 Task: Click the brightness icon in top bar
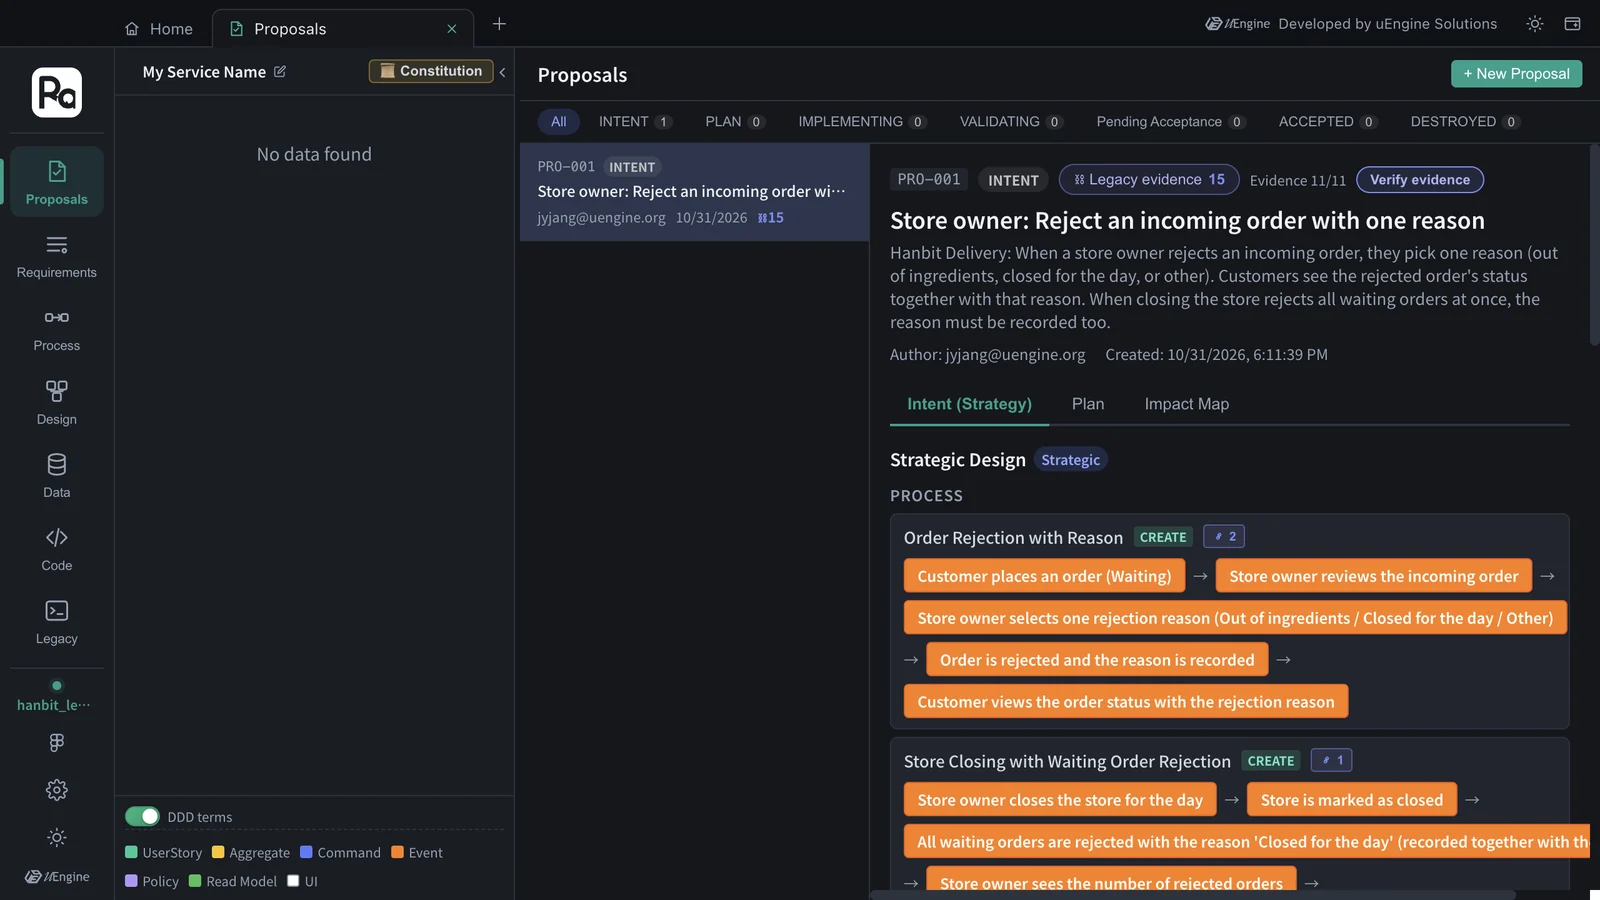coord(1535,24)
